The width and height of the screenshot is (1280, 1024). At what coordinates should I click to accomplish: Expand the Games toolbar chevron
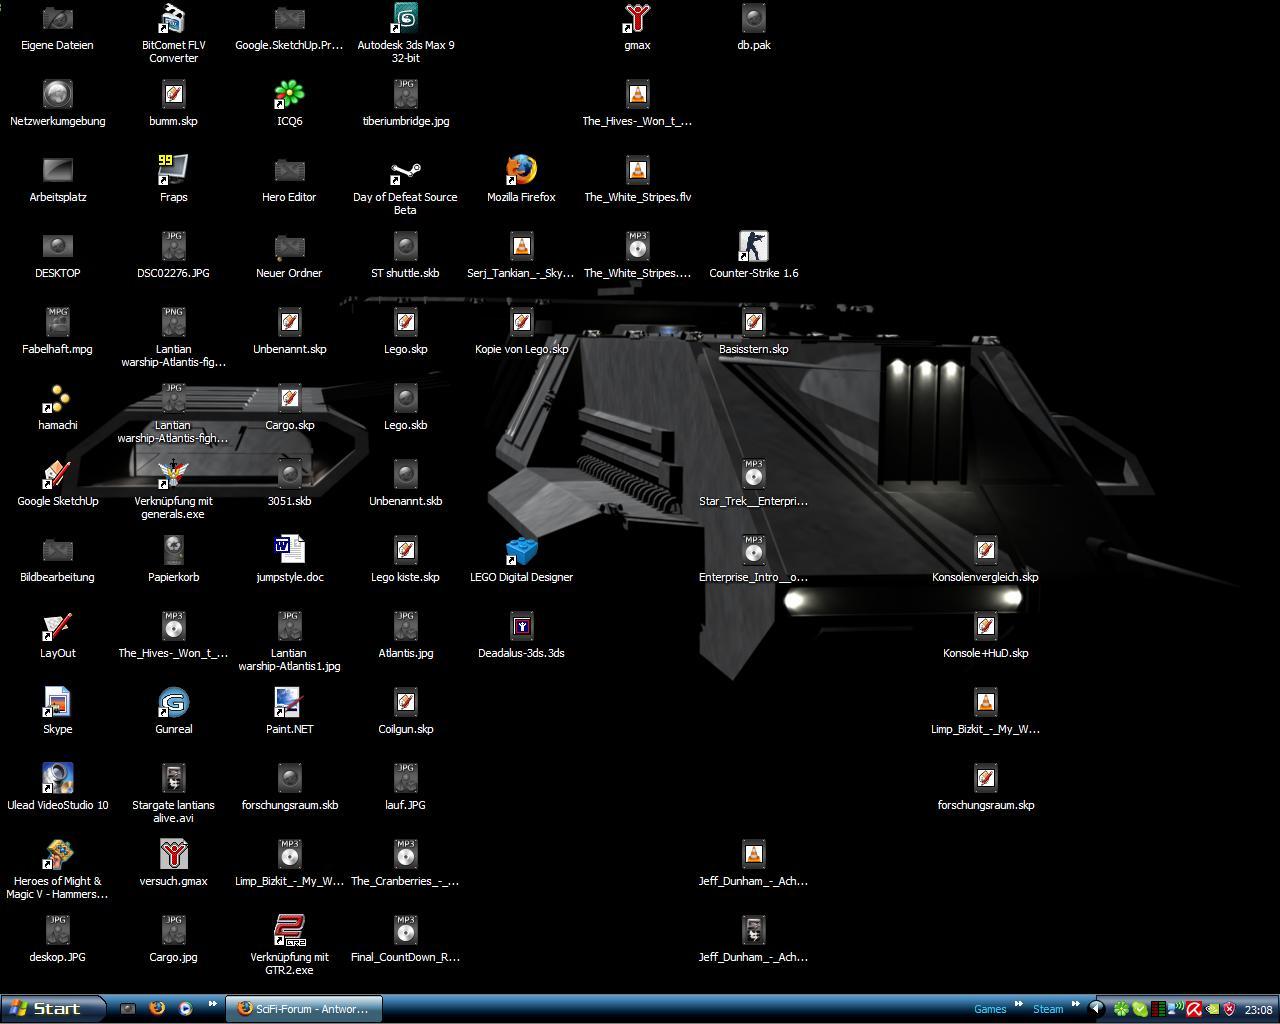tap(1018, 1005)
